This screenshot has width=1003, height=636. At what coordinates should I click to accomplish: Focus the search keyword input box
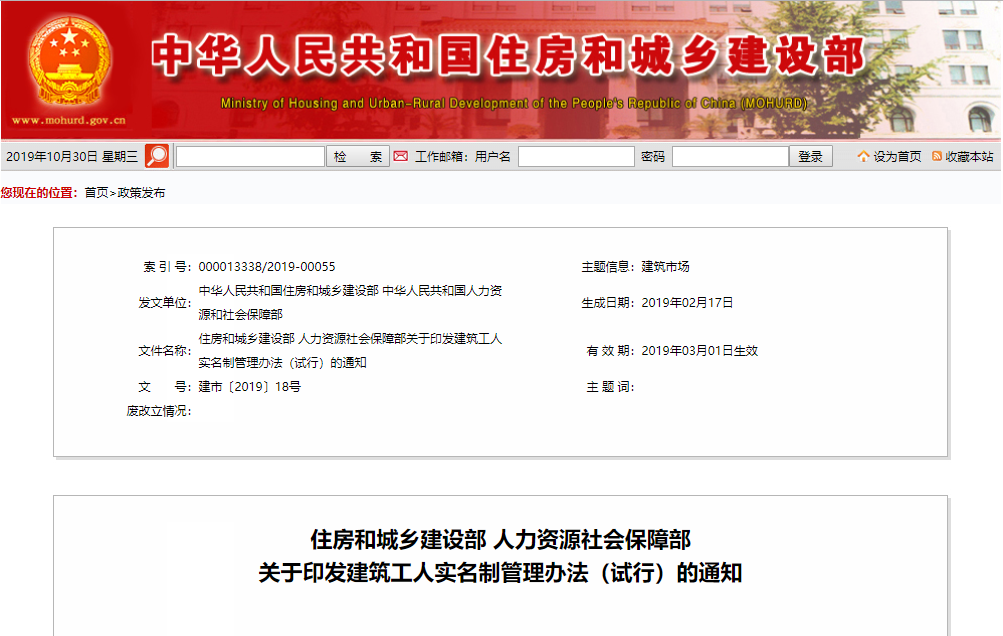tap(250, 157)
